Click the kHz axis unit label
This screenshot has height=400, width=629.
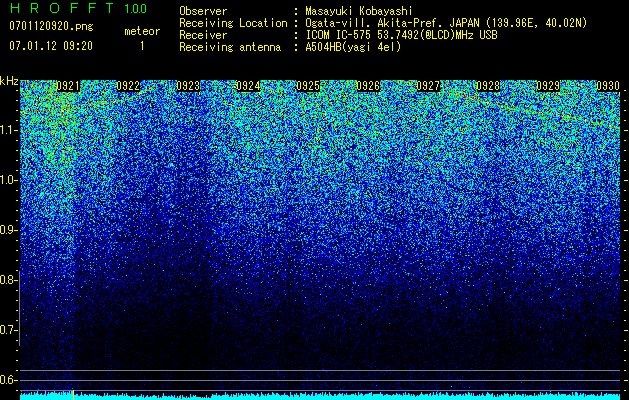point(9,81)
